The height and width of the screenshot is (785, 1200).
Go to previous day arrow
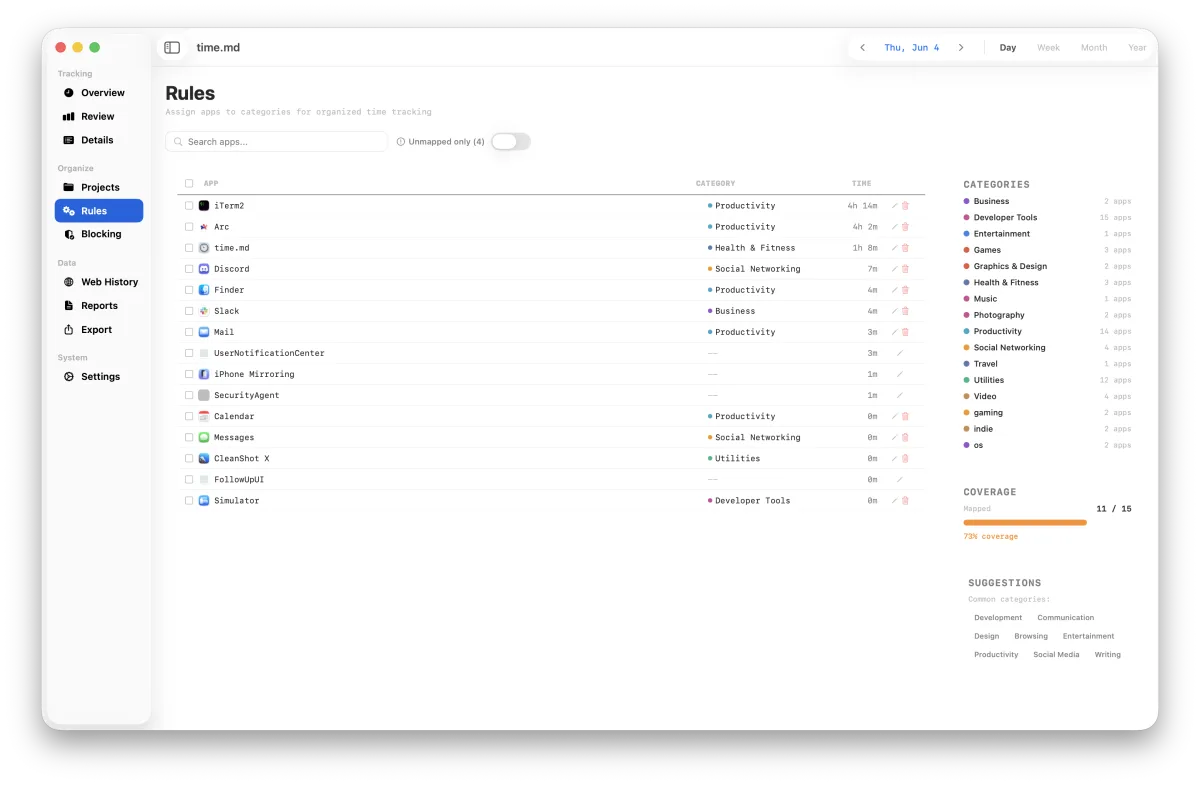point(863,47)
